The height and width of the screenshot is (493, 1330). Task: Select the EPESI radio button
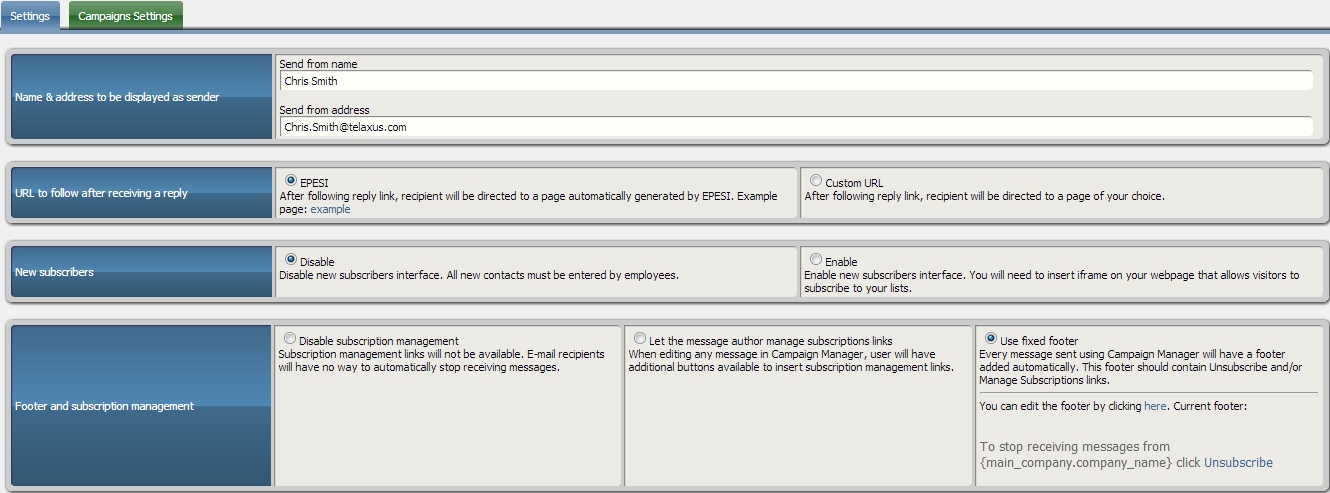point(291,181)
